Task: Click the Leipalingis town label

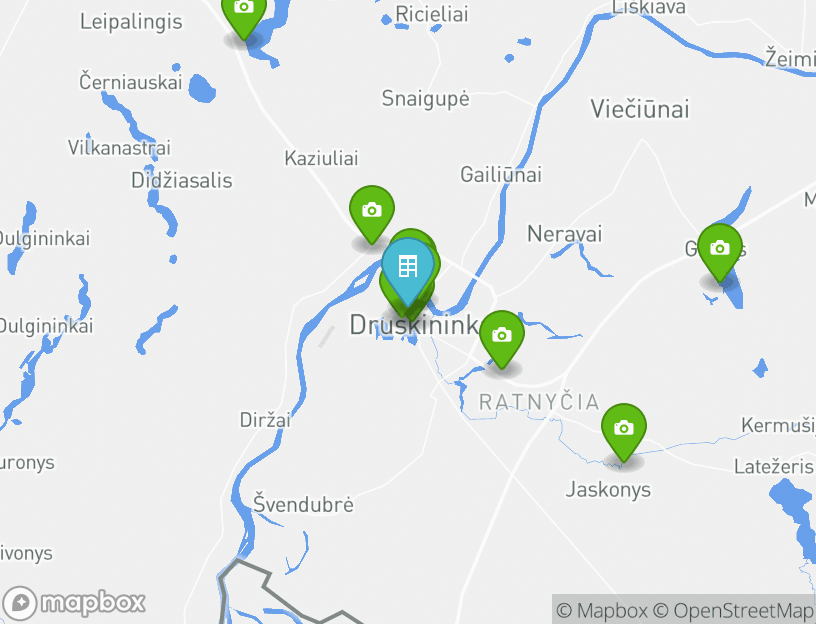Action: (131, 22)
